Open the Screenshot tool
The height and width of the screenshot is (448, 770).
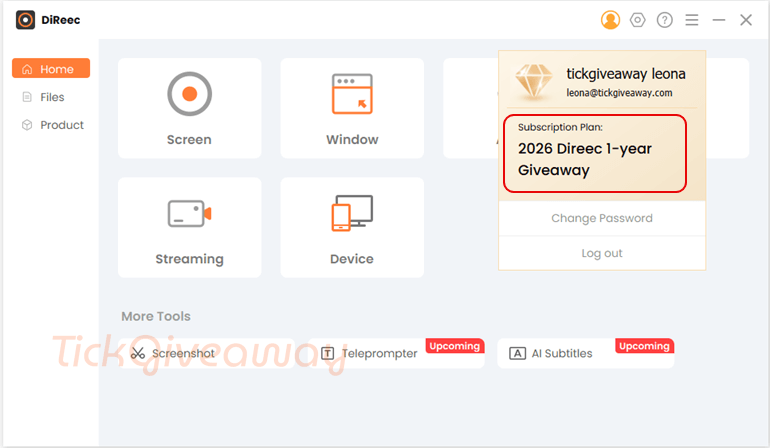click(x=206, y=353)
